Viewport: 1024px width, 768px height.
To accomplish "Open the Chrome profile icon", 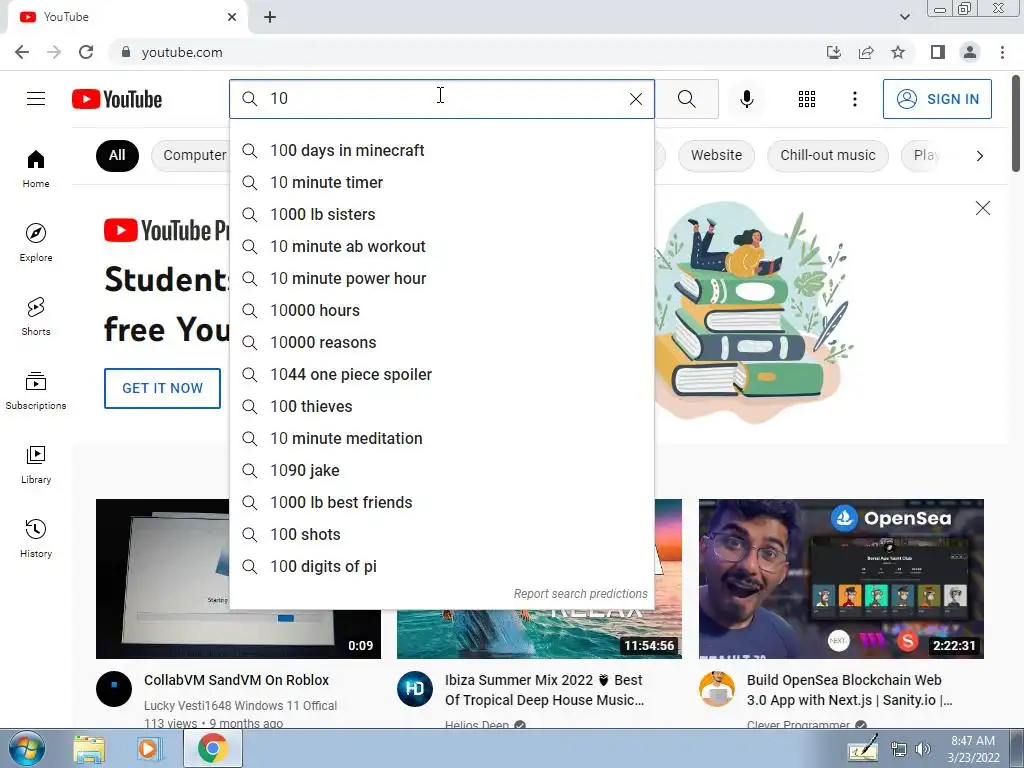I will pos(970,52).
